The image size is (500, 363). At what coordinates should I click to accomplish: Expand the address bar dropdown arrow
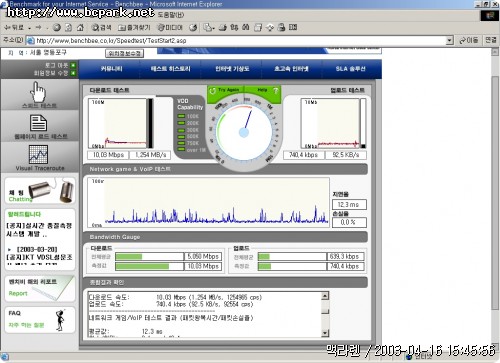[450, 41]
